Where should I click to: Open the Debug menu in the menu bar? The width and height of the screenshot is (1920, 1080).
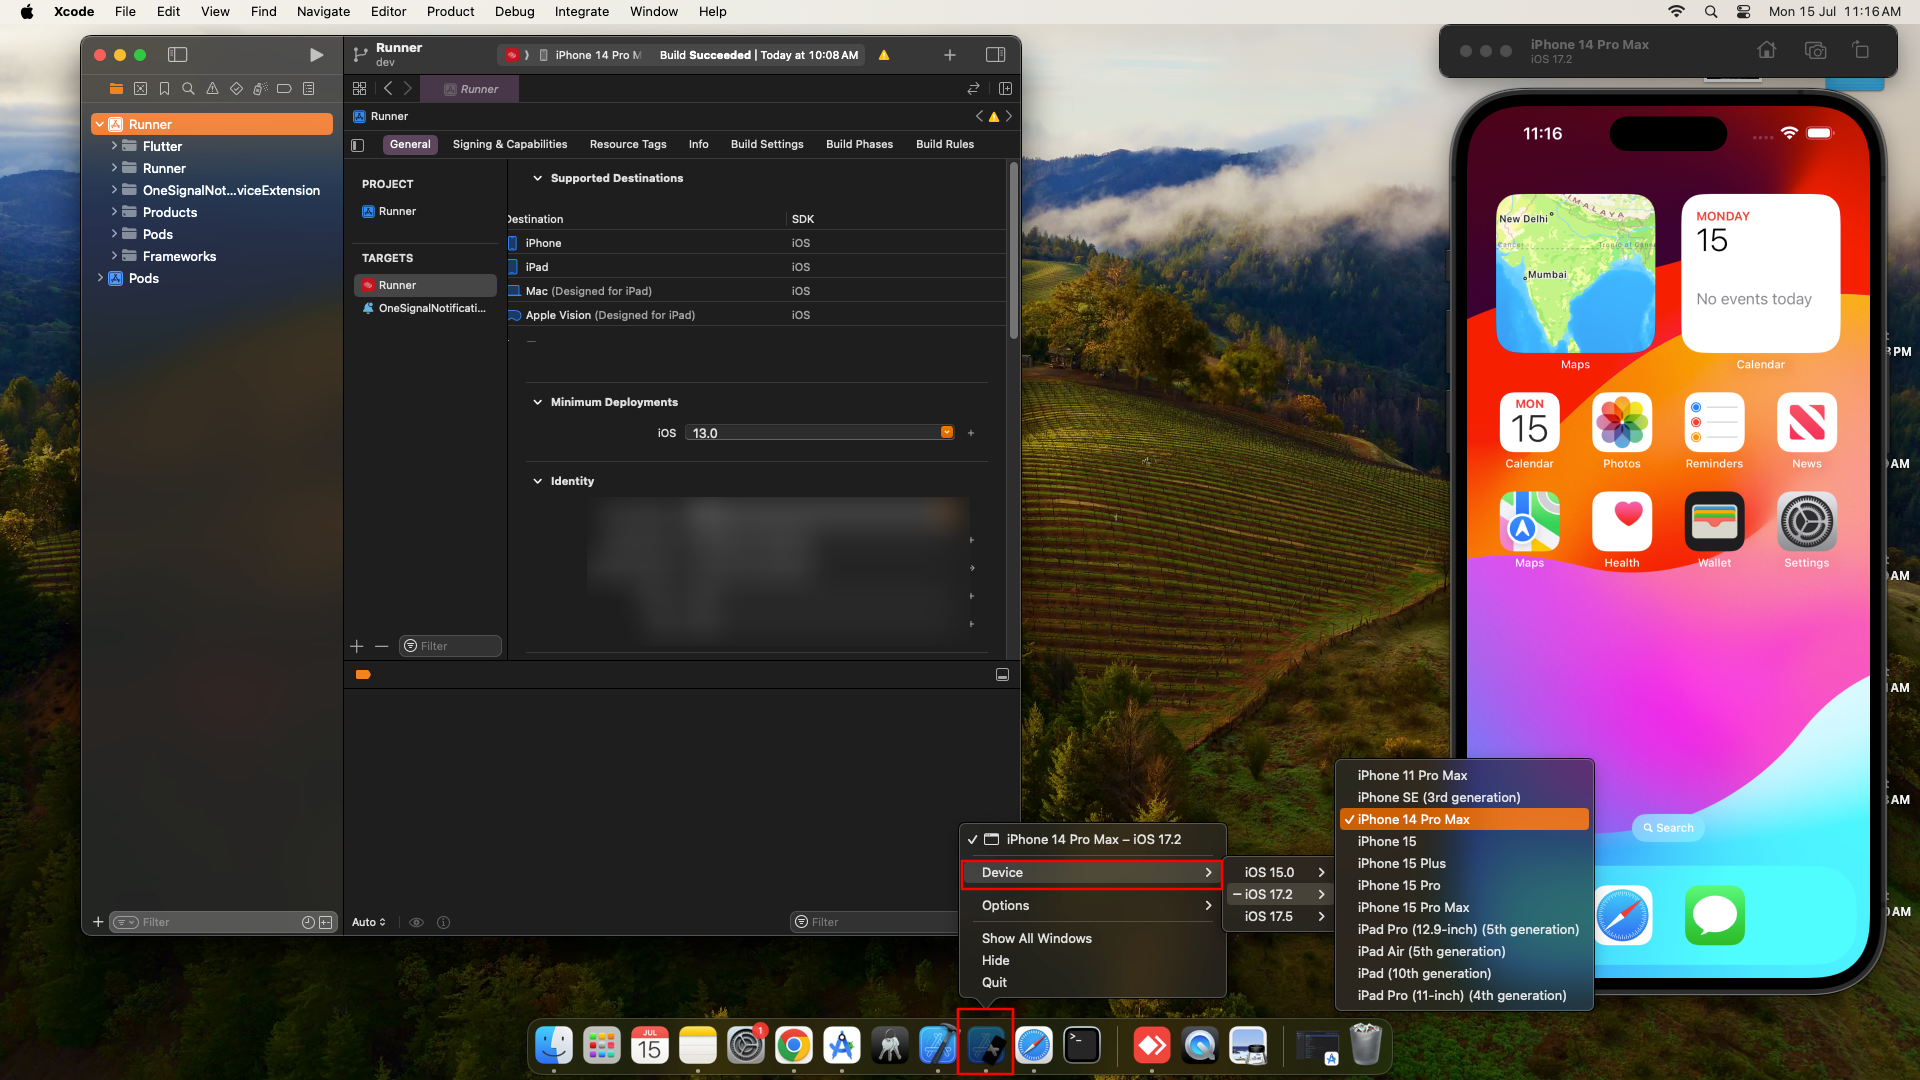[x=514, y=12]
